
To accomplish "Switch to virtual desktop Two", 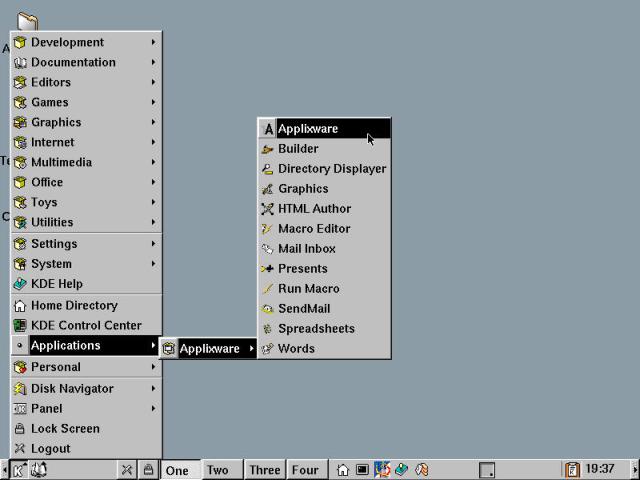I will (217, 470).
